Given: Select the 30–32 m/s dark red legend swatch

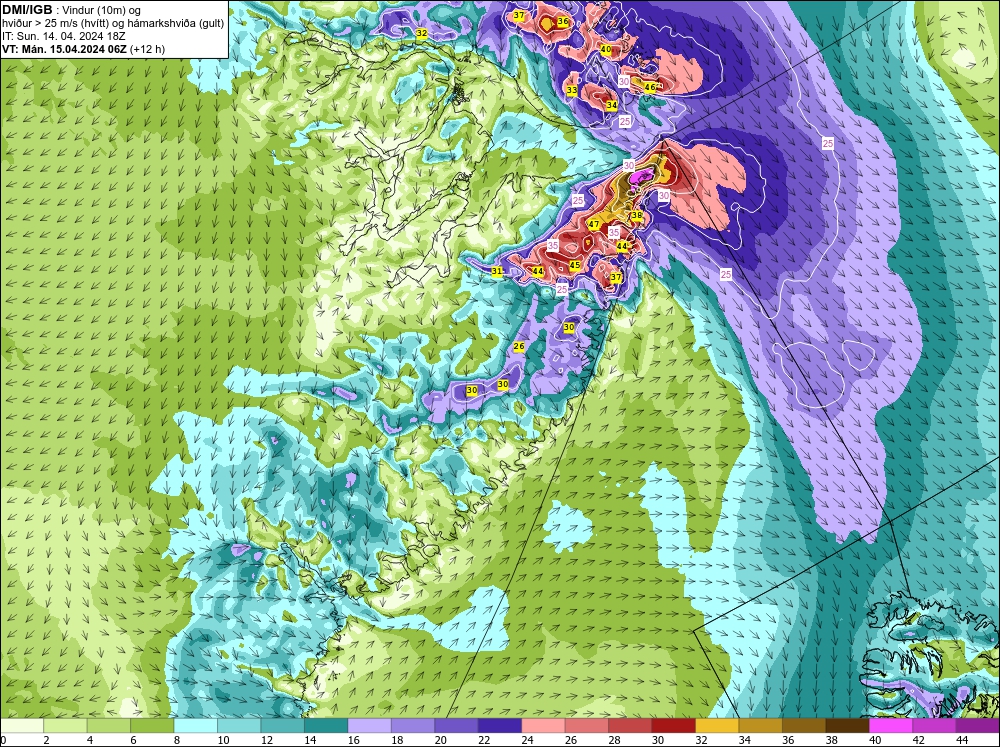Looking at the screenshot, I should [x=673, y=725].
